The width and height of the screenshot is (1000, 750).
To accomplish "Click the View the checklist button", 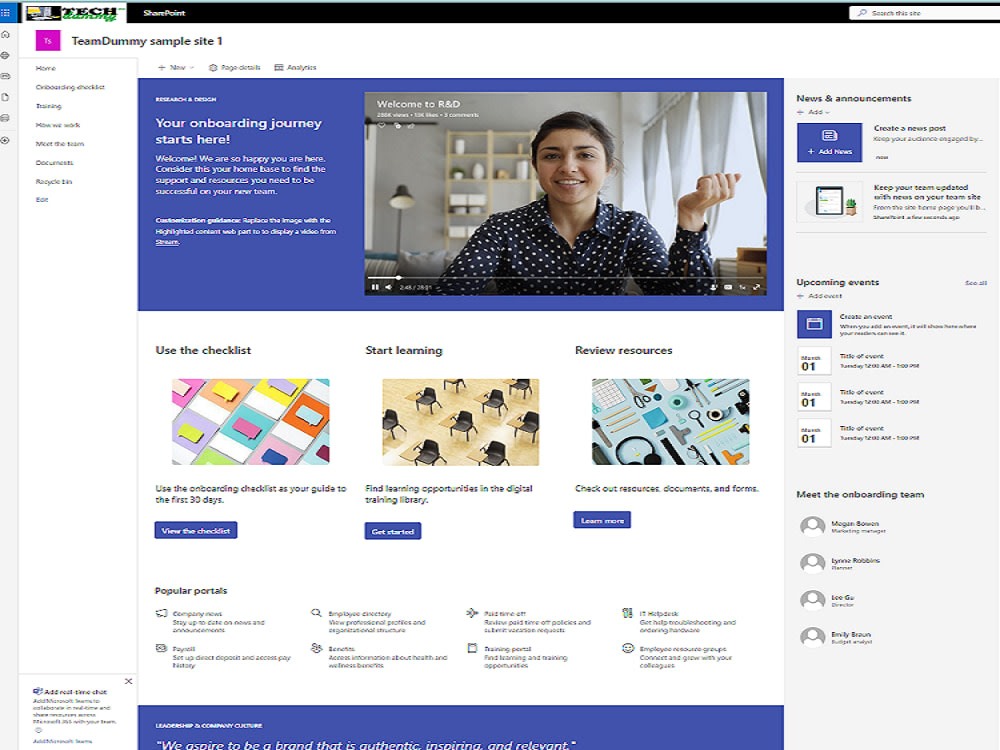I will [x=196, y=531].
